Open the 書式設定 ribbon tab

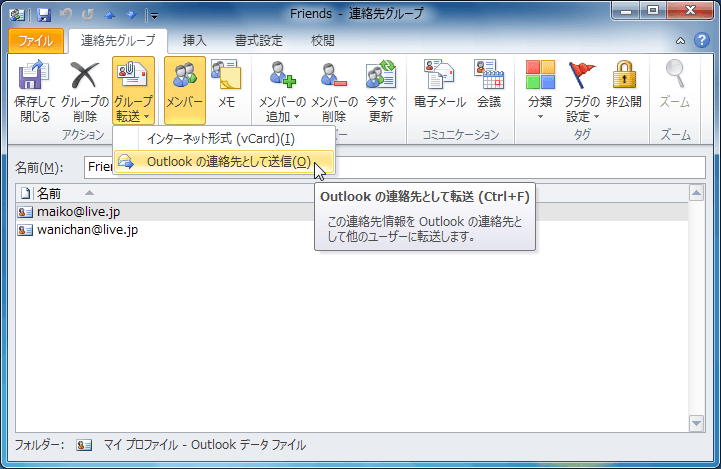[258, 40]
